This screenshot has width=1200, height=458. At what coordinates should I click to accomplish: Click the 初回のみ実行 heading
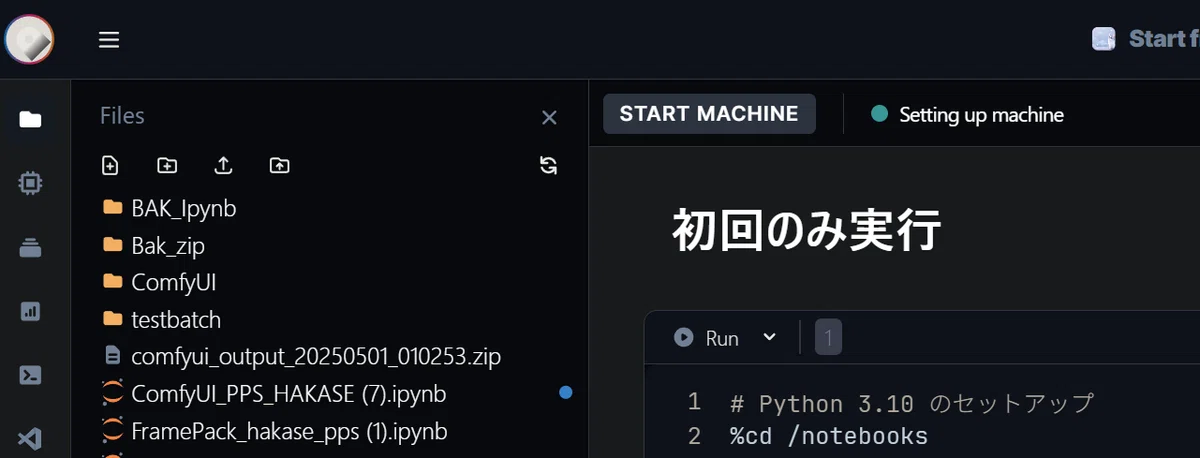[x=806, y=229]
